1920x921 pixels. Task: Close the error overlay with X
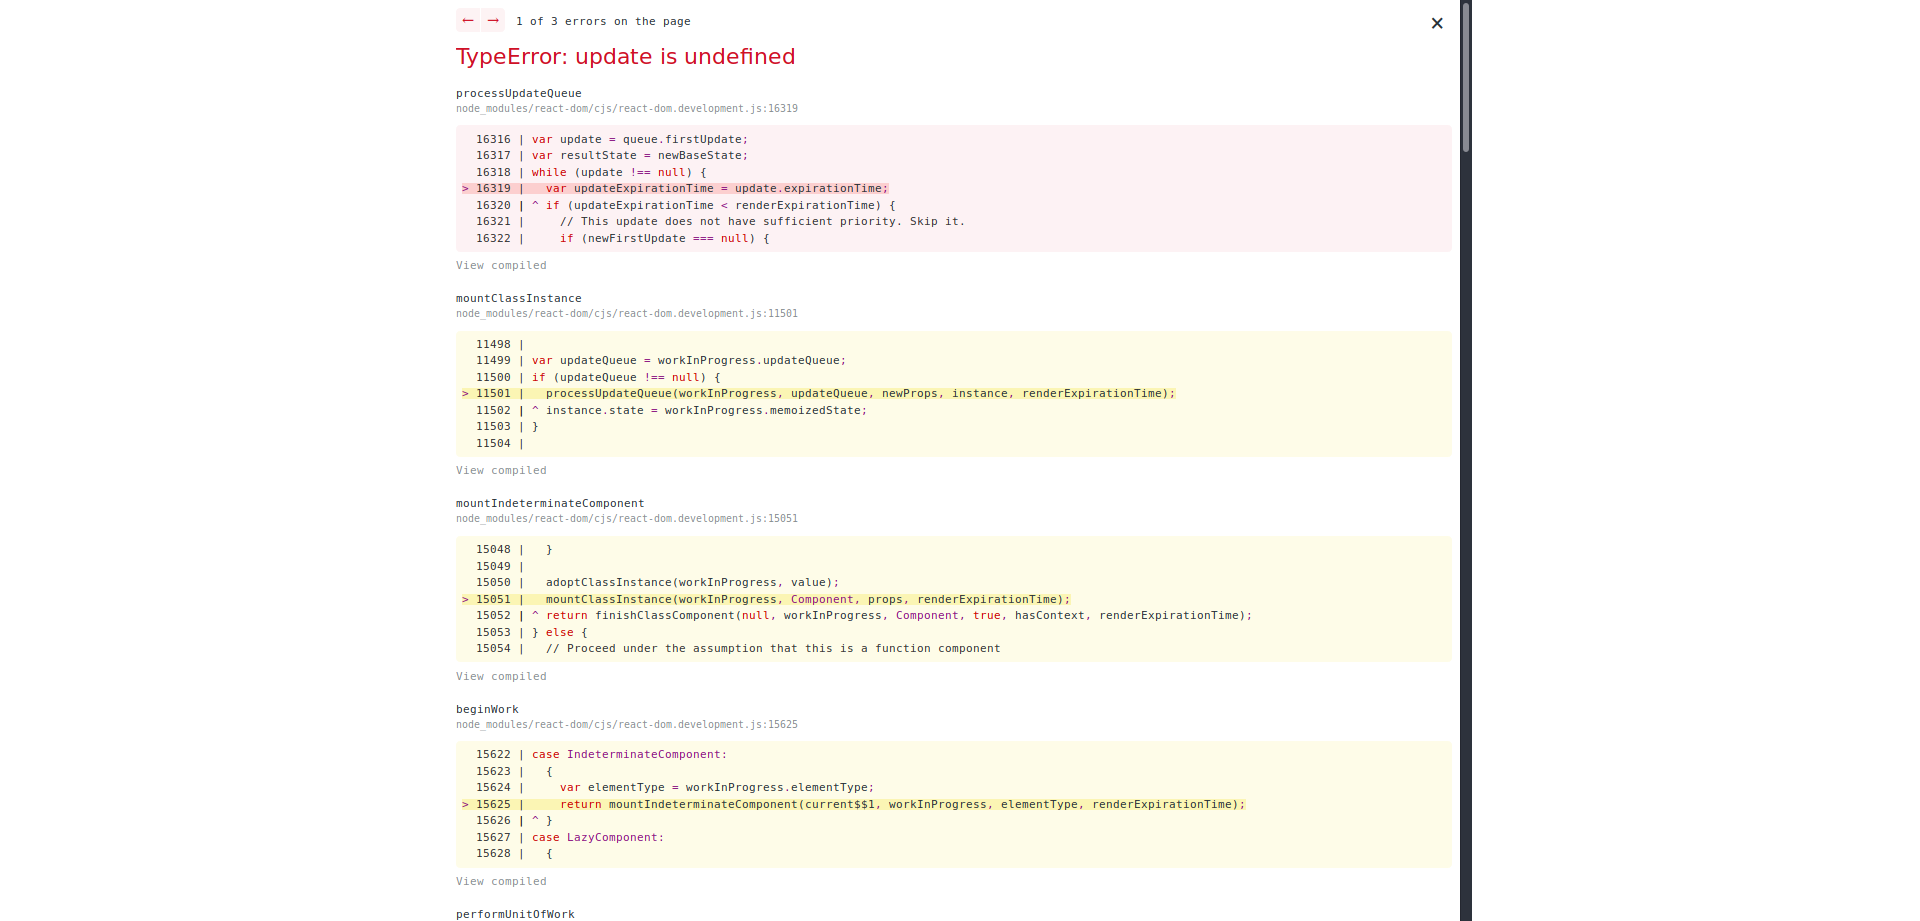pos(1437,23)
